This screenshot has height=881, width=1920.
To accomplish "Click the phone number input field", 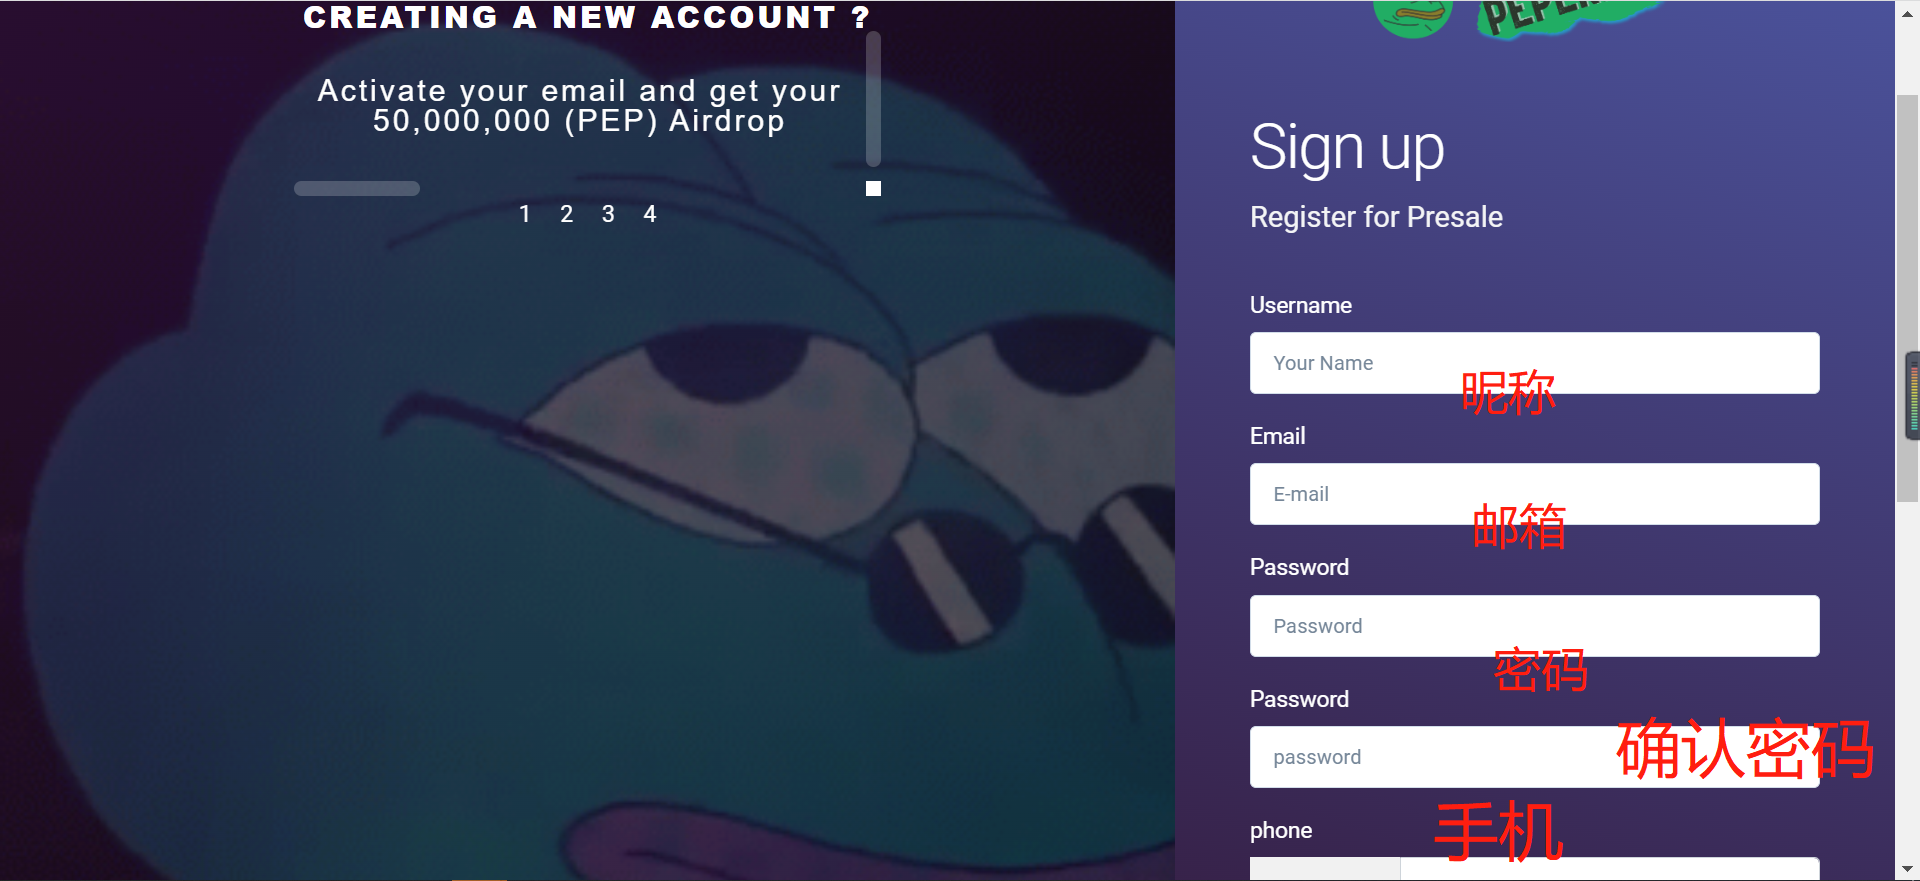I will [x=1610, y=869].
